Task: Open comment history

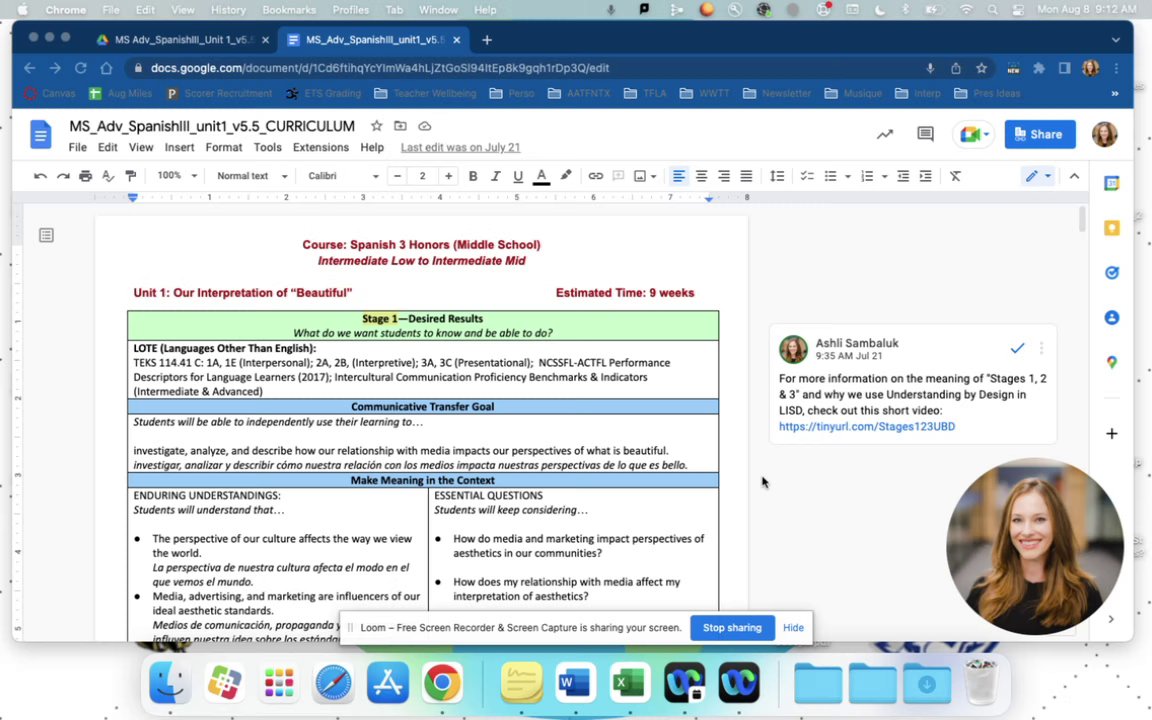Action: tap(925, 134)
